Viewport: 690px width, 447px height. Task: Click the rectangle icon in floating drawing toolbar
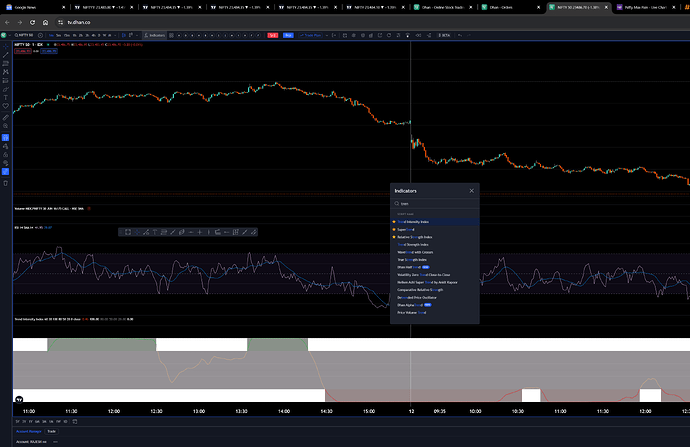[x=128, y=232]
